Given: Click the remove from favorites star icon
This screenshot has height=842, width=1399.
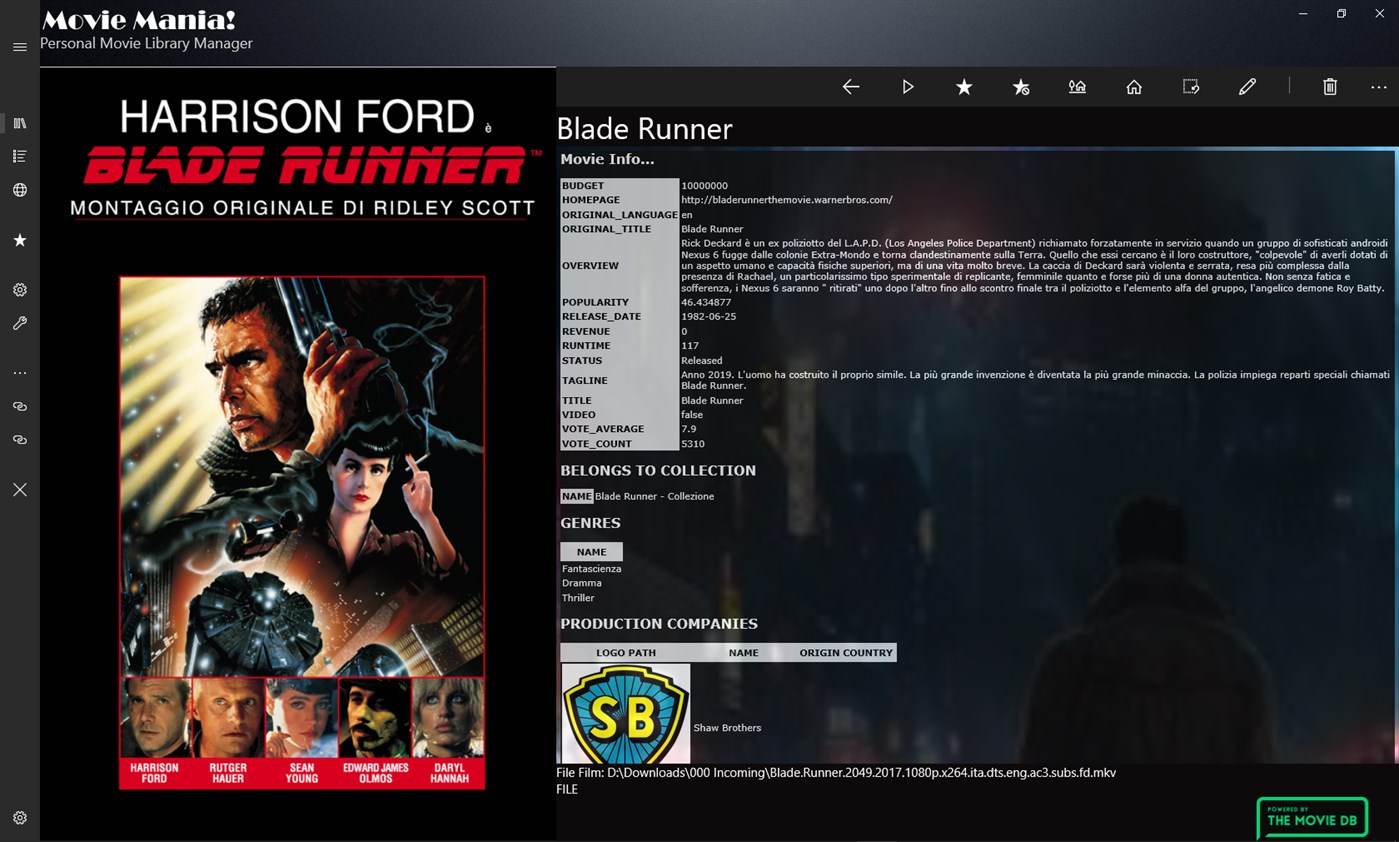Looking at the screenshot, I should [1021, 88].
